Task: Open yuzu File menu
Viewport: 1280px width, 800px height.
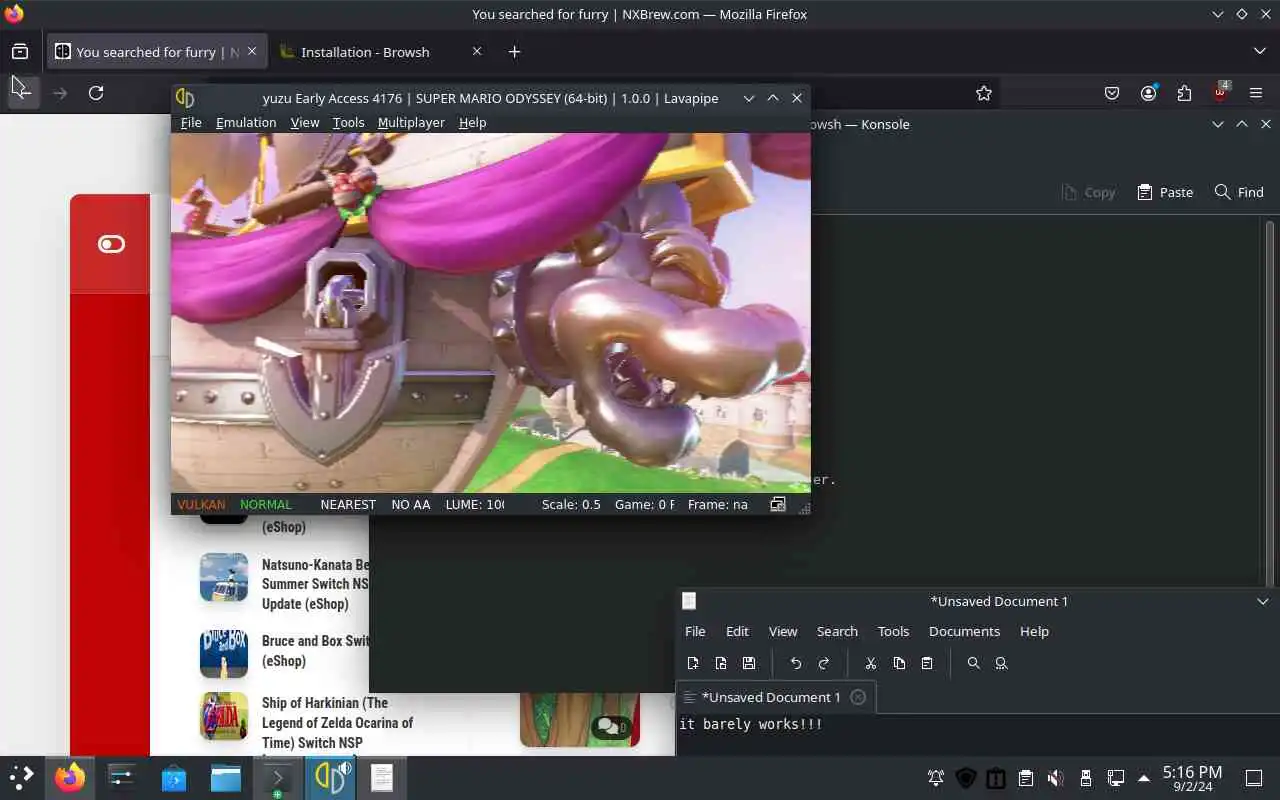Action: [x=191, y=122]
